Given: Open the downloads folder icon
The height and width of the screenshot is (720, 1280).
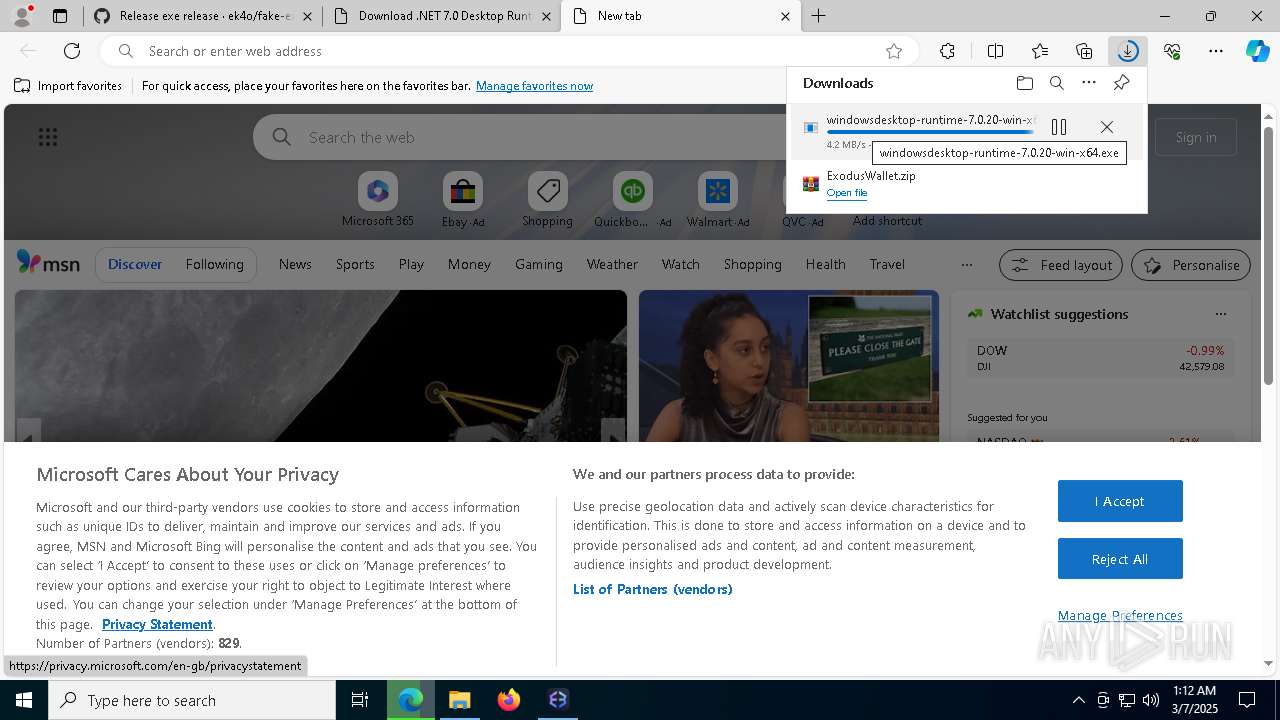Looking at the screenshot, I should coord(1024,83).
